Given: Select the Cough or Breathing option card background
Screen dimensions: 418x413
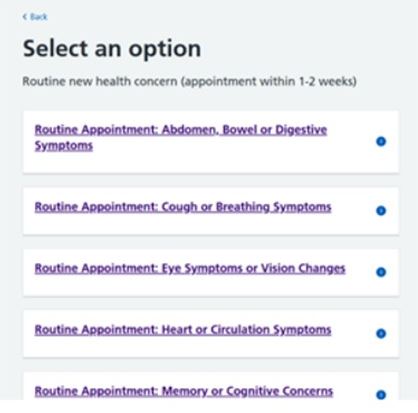Looking at the screenshot, I should point(211,211).
